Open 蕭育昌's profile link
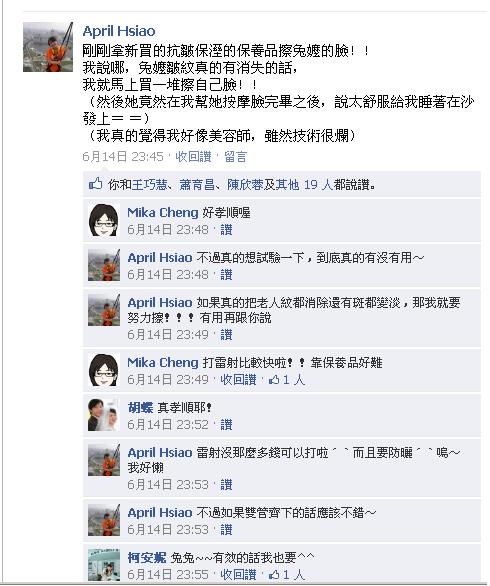 pyautogui.click(x=197, y=184)
